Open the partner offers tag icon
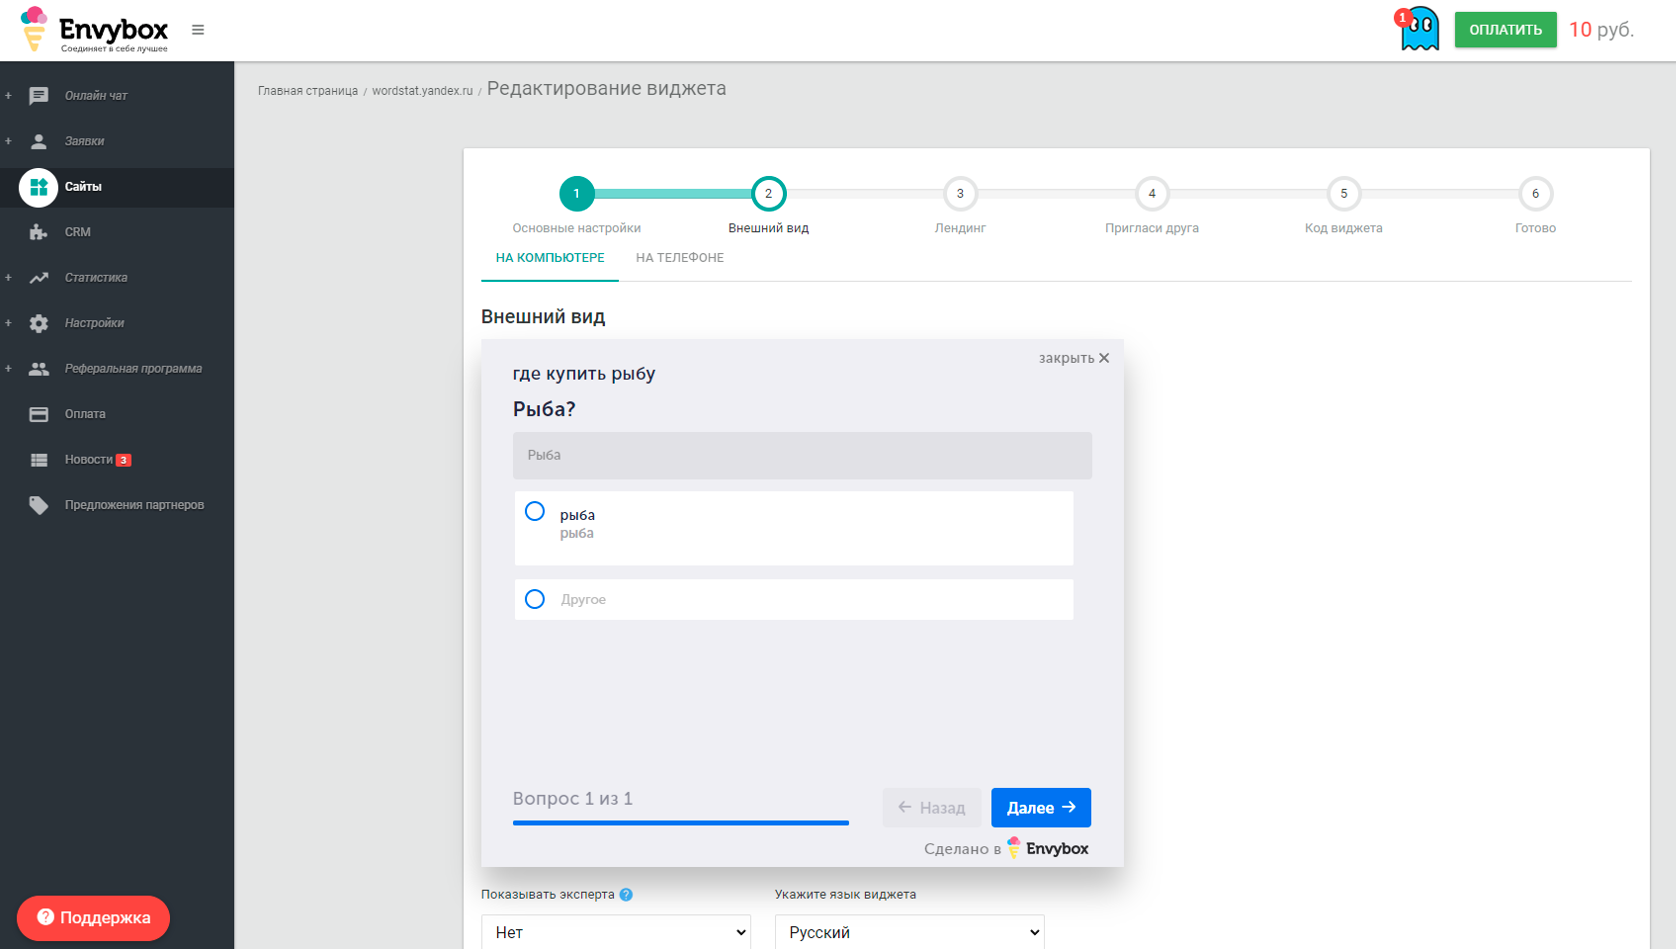 click(39, 505)
